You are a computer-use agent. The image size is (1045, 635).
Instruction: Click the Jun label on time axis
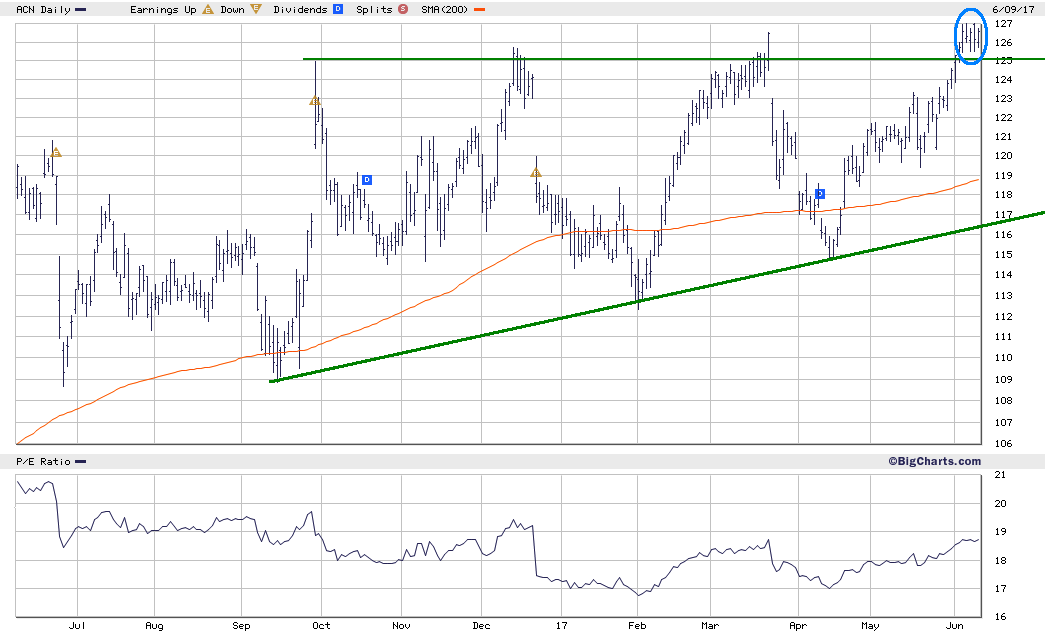pos(955,626)
